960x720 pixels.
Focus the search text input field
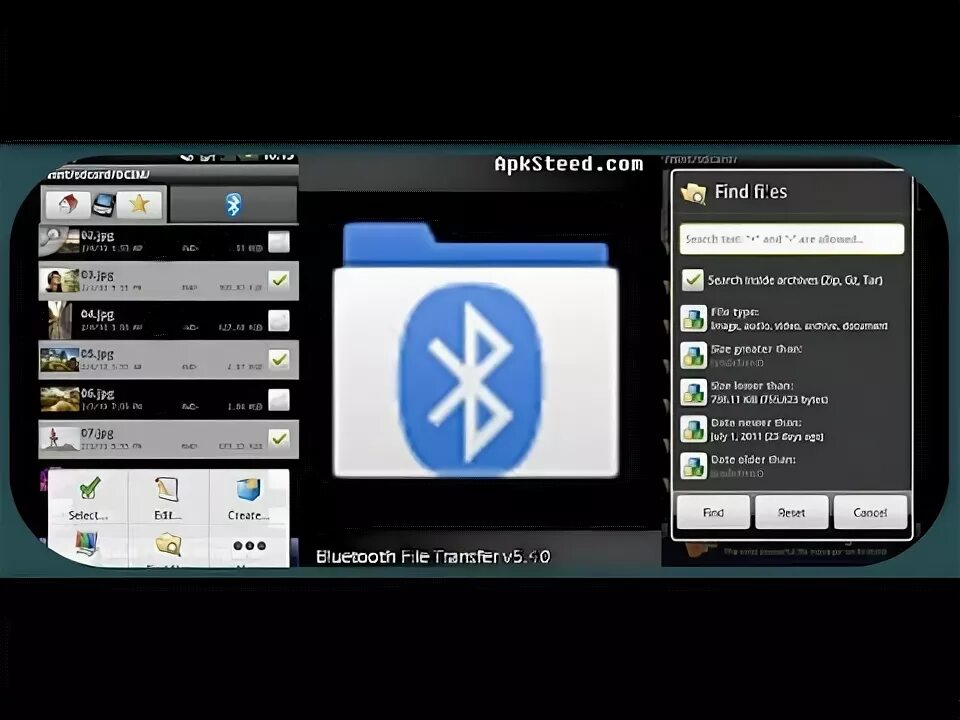click(x=792, y=239)
